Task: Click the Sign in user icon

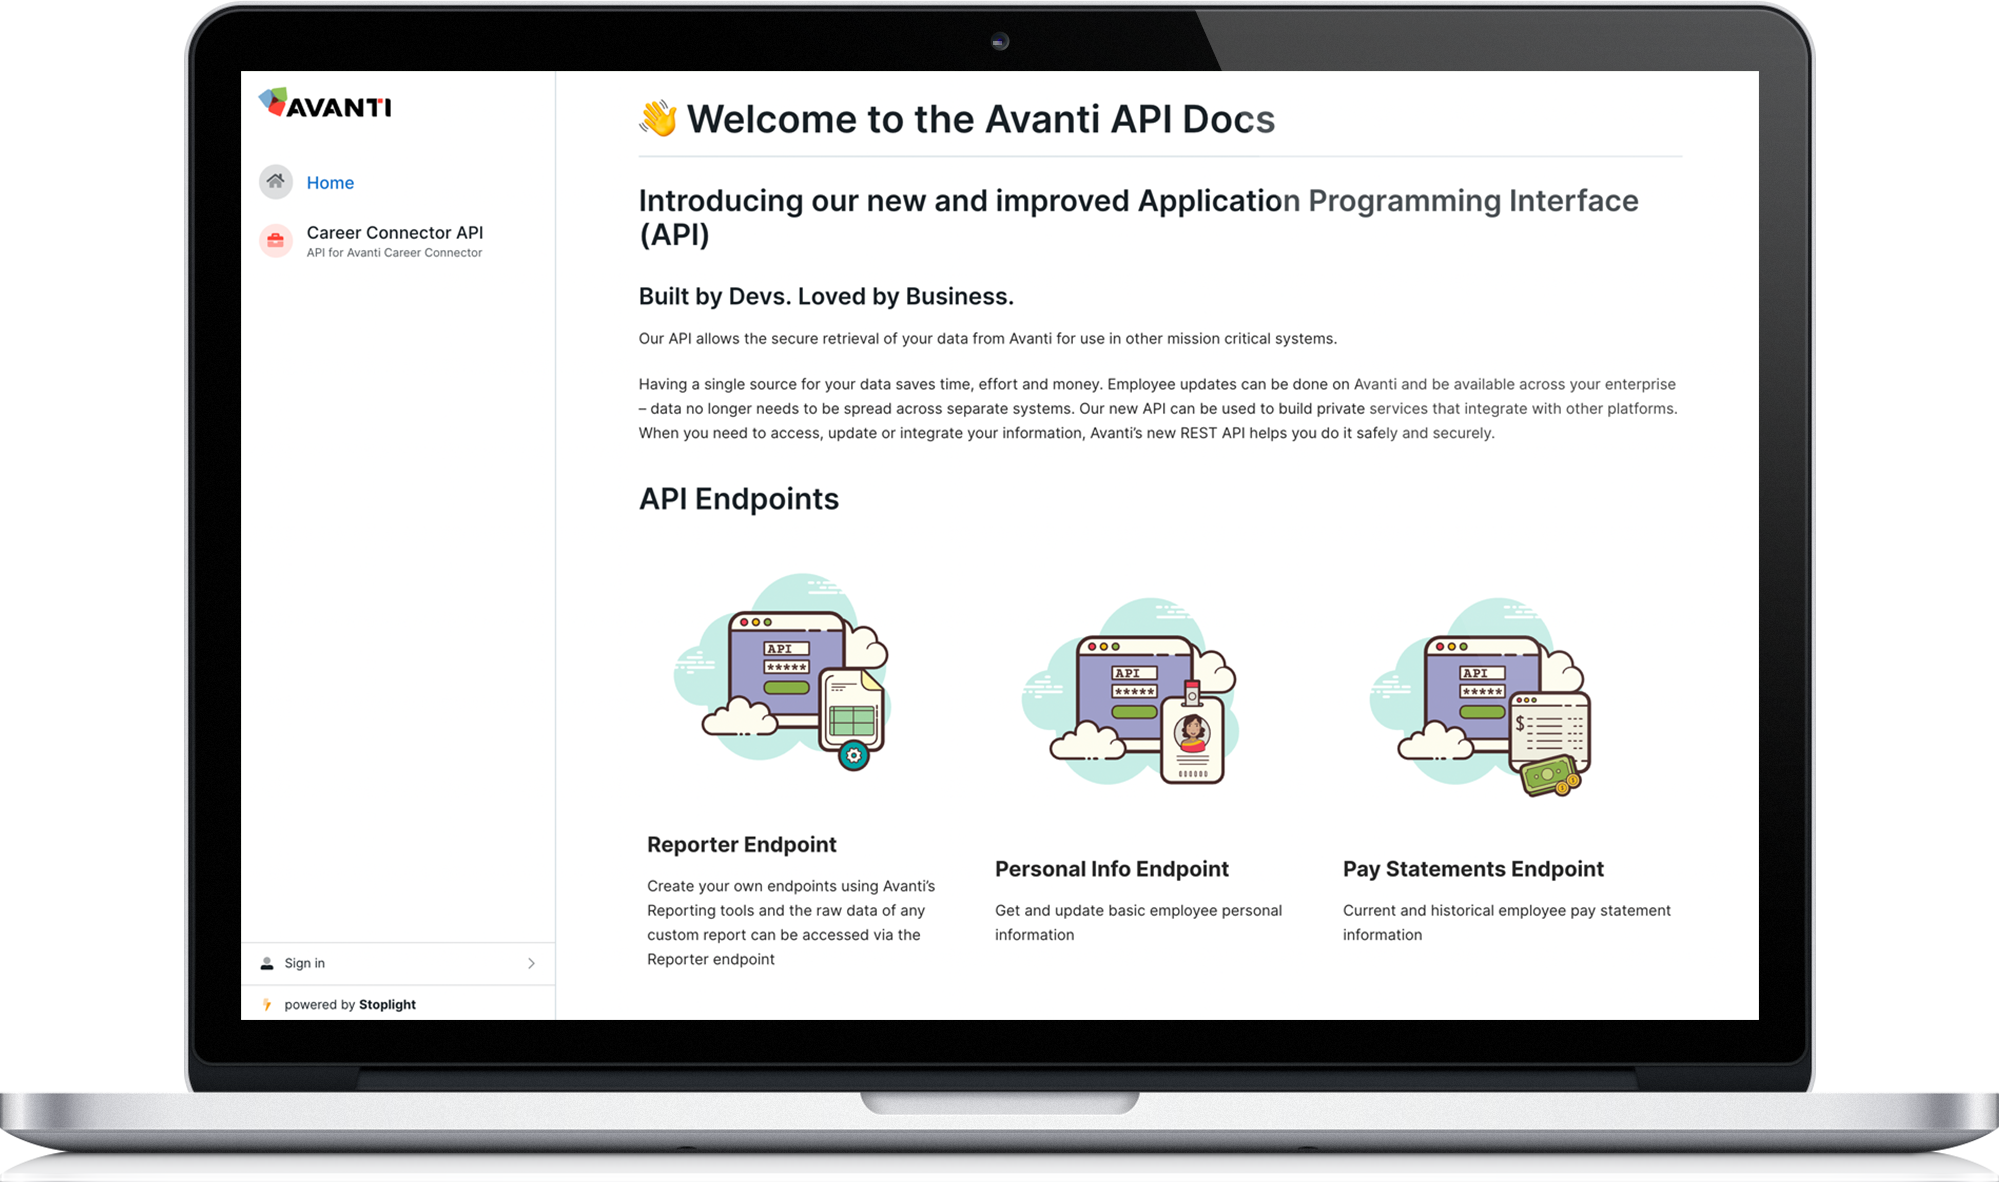Action: click(x=267, y=963)
